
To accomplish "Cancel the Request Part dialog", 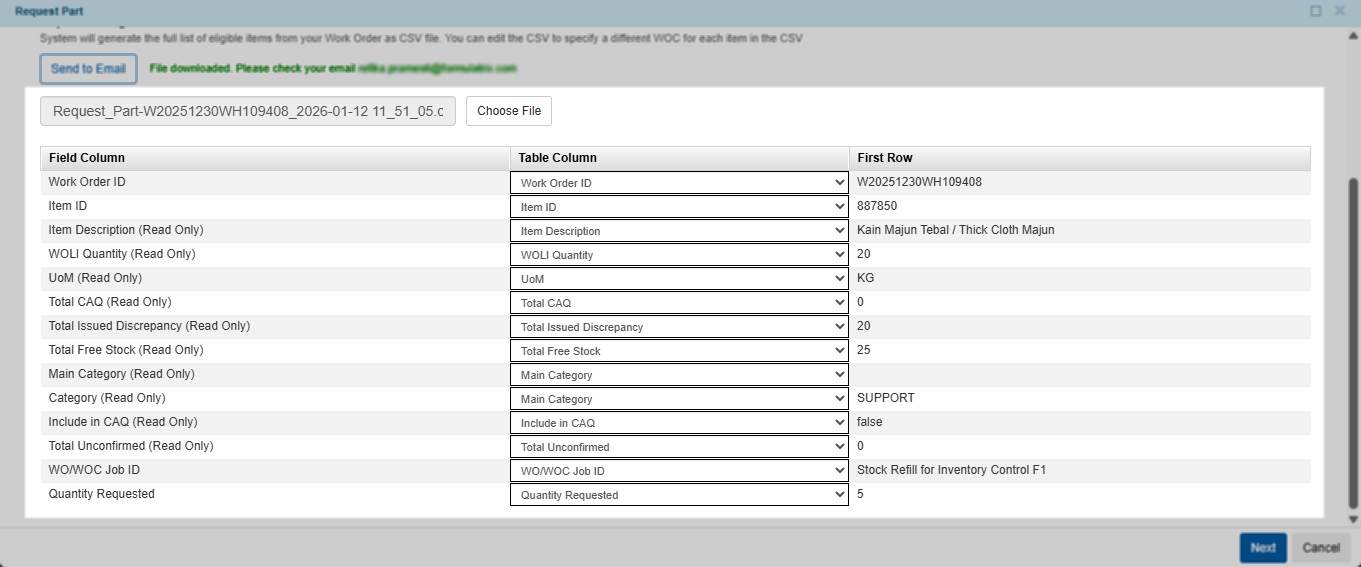I will (1320, 547).
